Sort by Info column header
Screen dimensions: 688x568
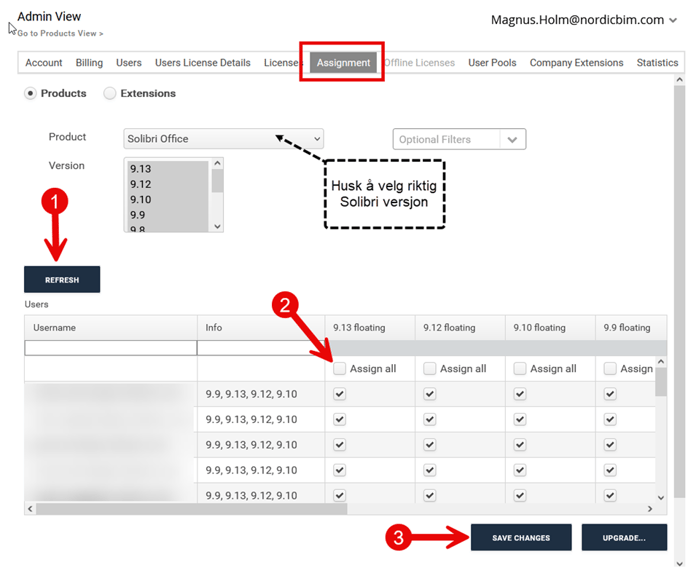point(261,328)
